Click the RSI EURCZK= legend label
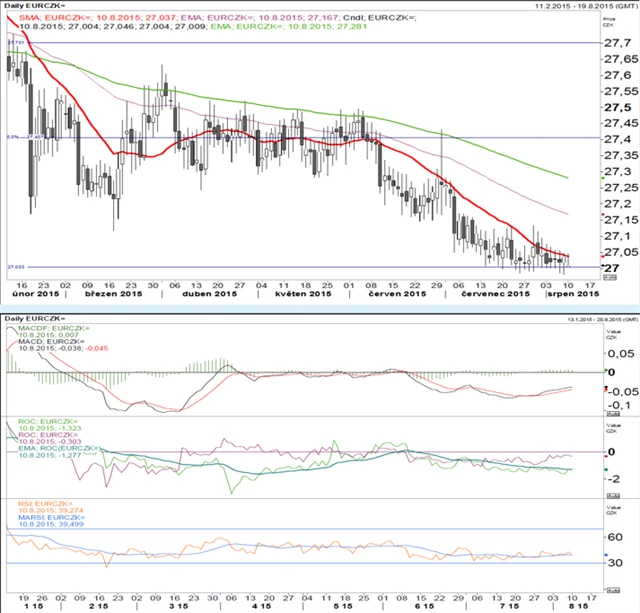Viewport: 640px width, 613px height. click(47, 505)
